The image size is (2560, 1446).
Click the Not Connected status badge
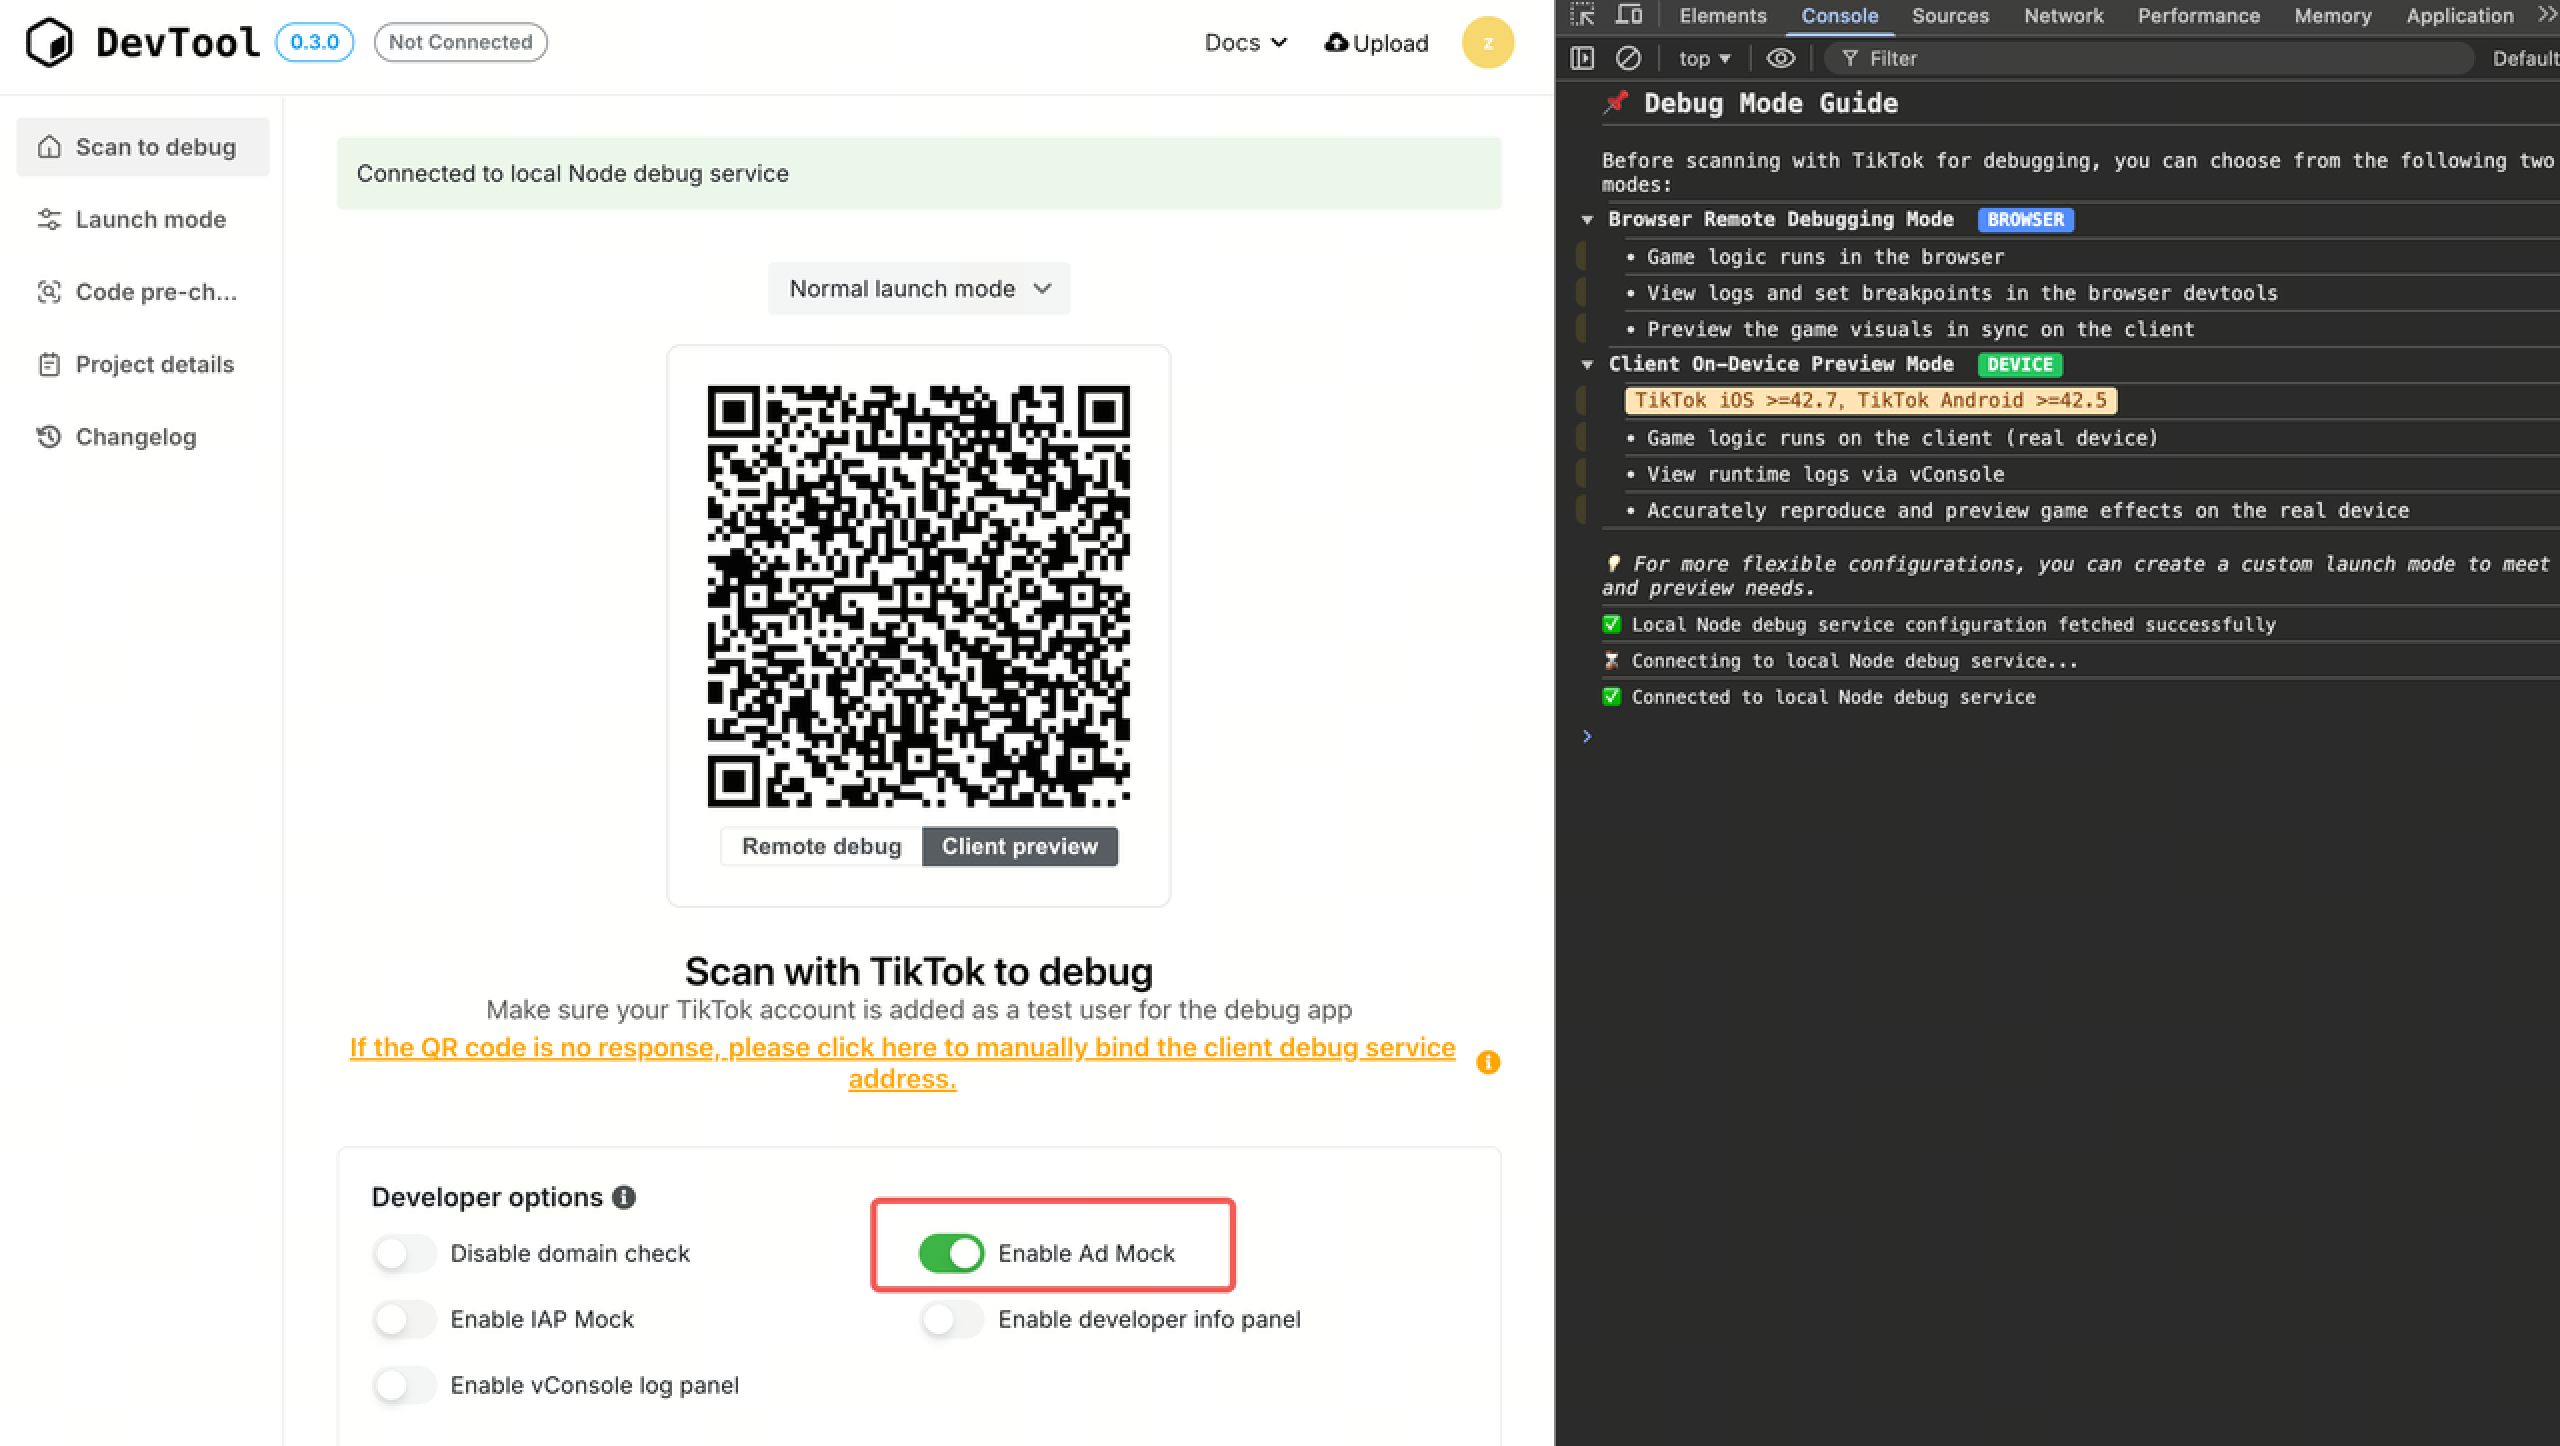460,42
